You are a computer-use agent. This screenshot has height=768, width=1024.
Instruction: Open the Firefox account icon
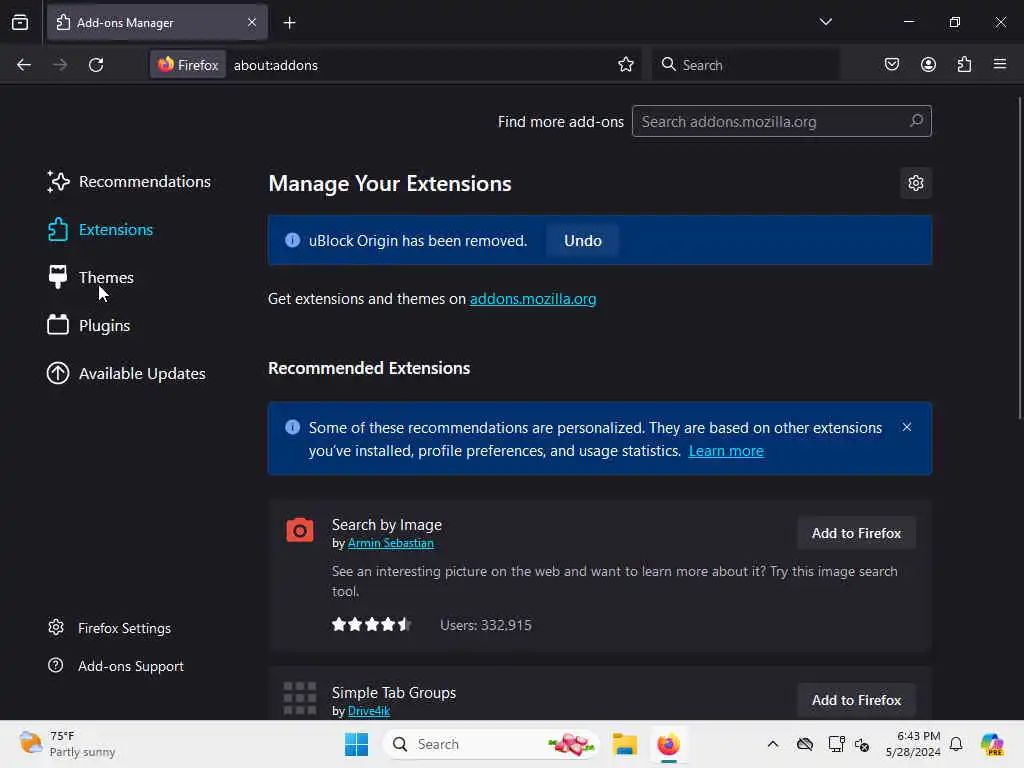(x=928, y=65)
